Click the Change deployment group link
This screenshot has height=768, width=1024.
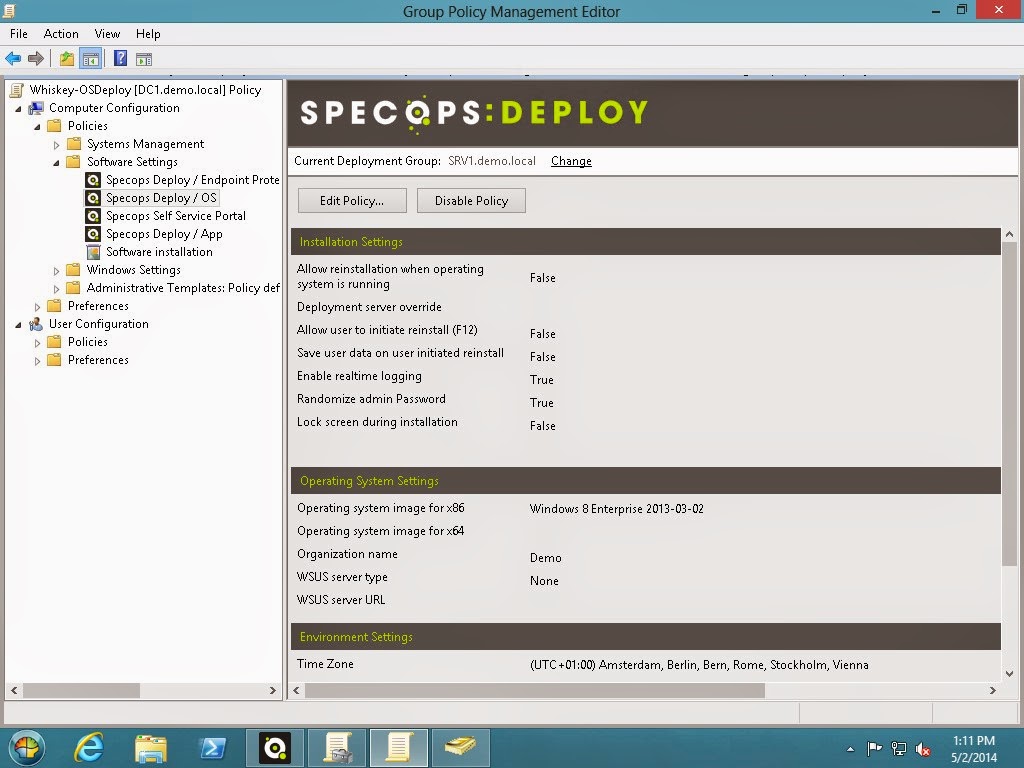click(571, 161)
